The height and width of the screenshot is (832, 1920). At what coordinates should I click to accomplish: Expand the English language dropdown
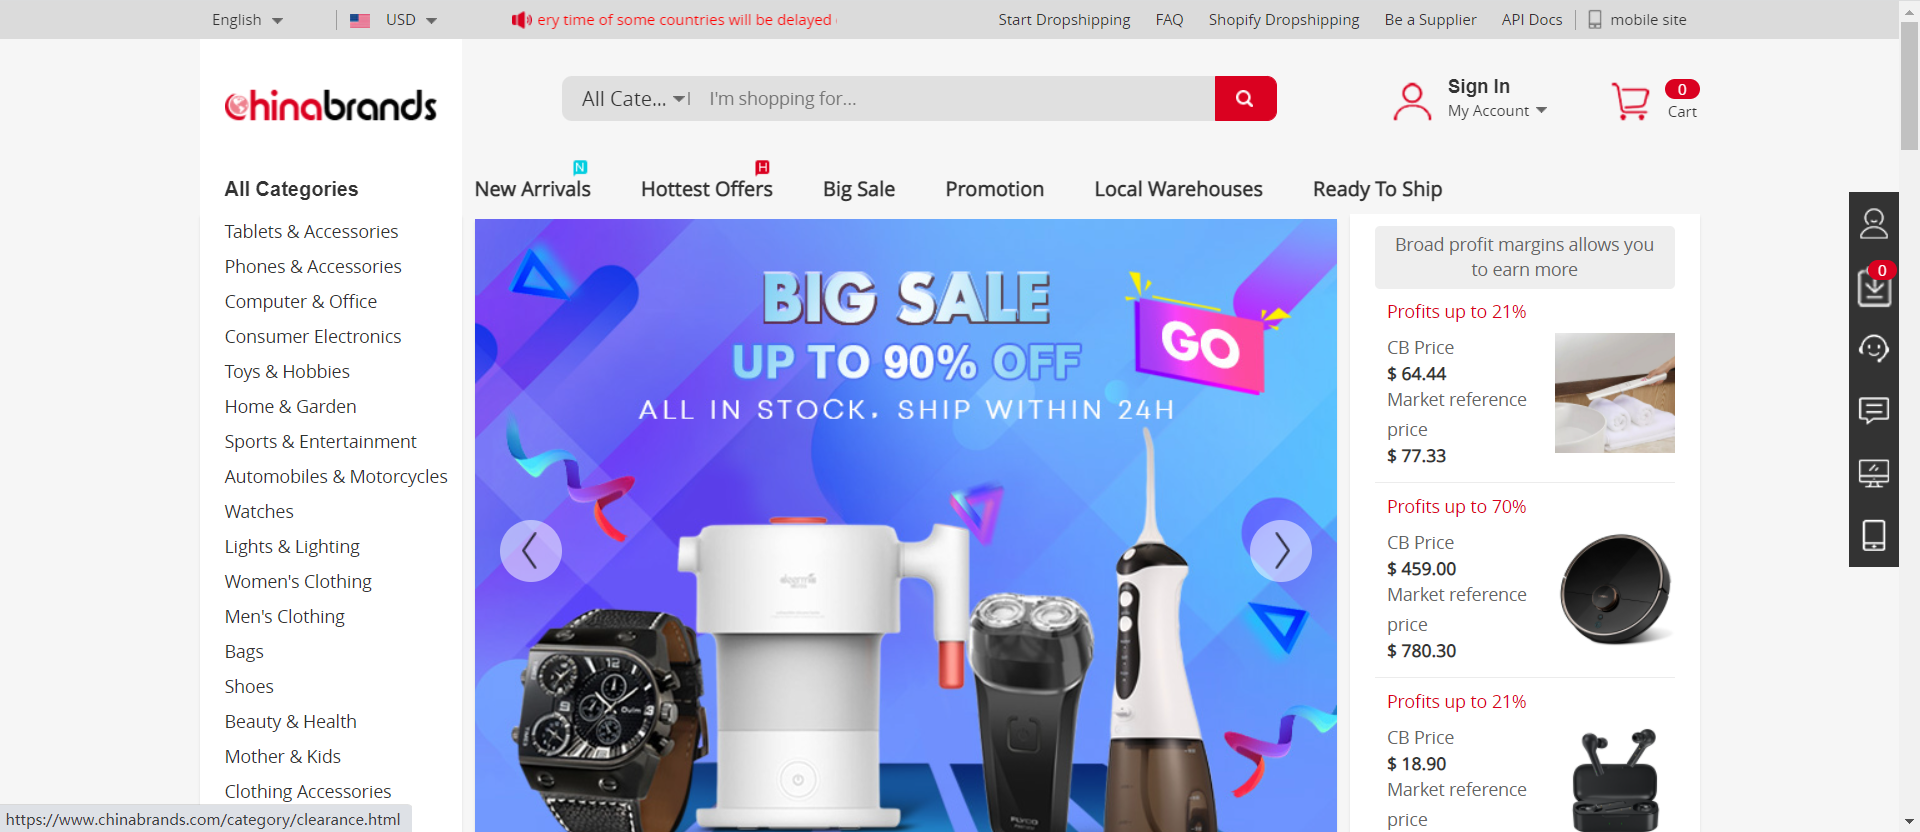247,20
